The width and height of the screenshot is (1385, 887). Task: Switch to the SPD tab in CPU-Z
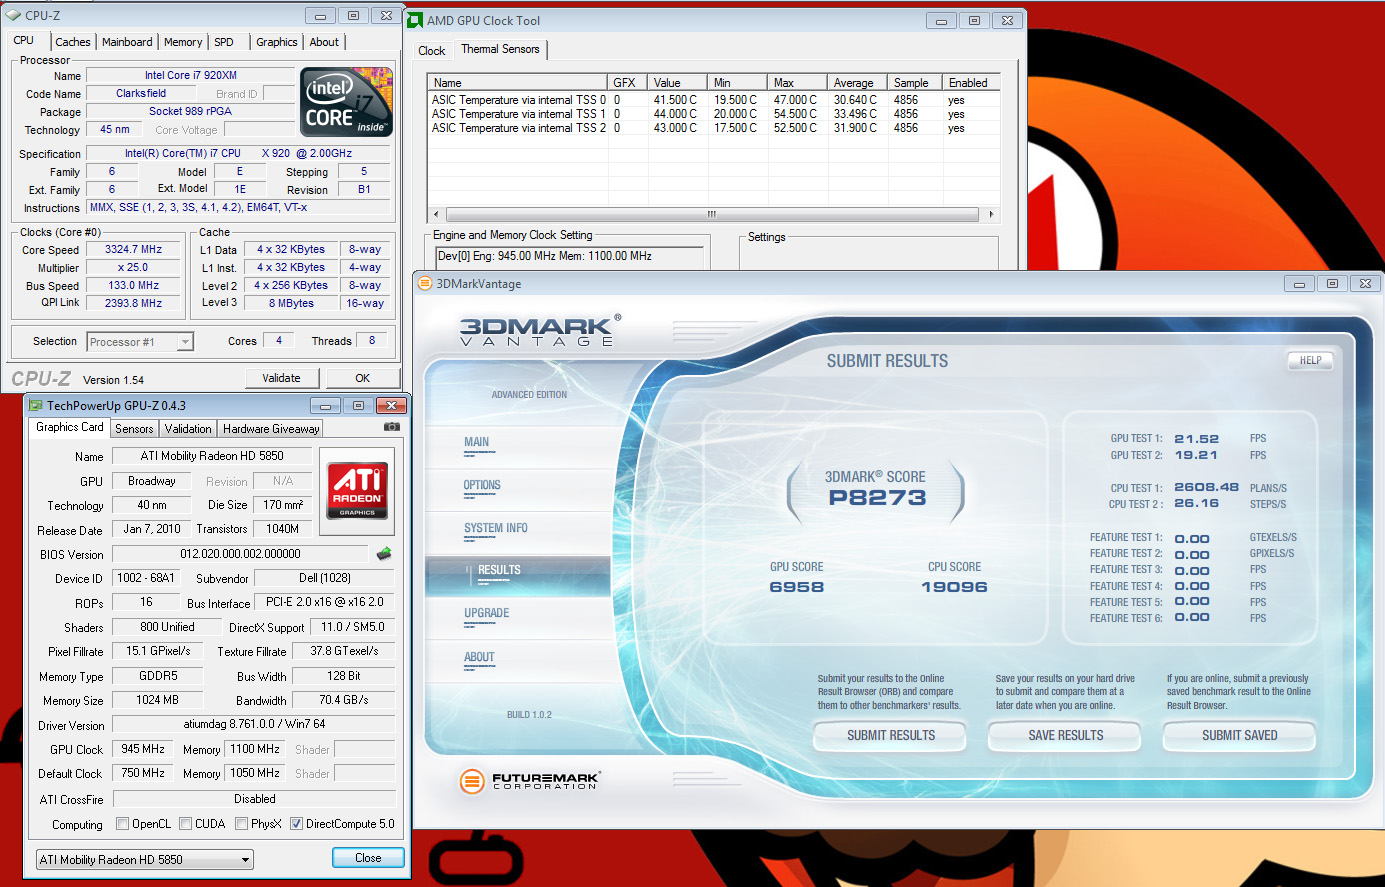pyautogui.click(x=224, y=42)
